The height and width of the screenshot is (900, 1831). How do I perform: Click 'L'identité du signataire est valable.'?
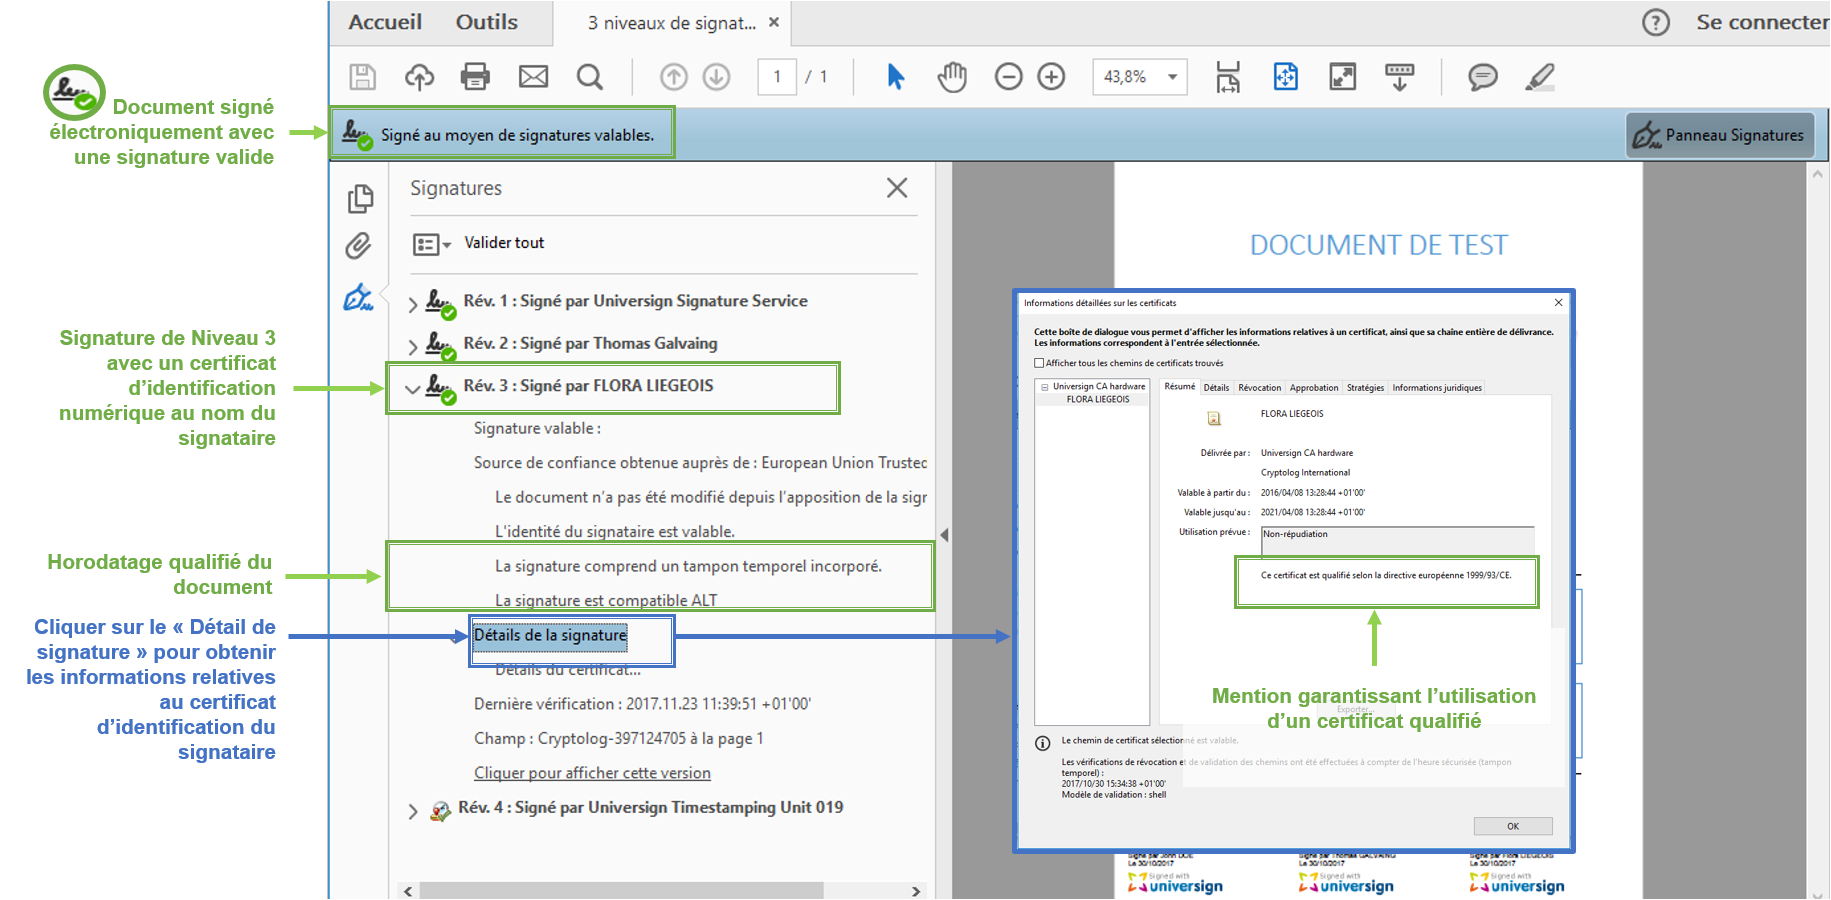(615, 532)
